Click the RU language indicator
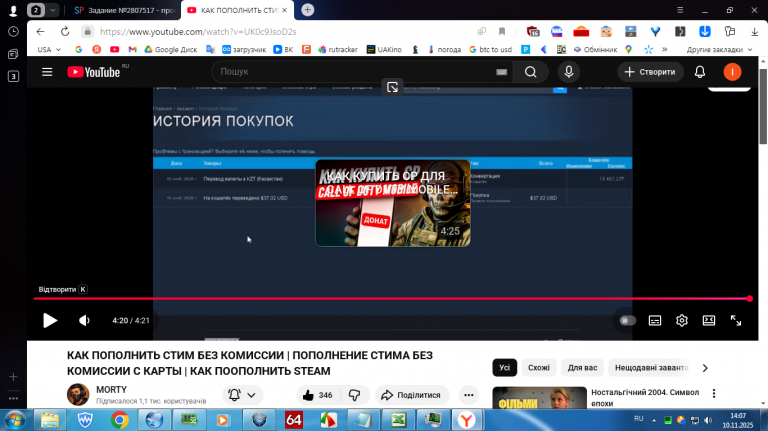 (639, 419)
